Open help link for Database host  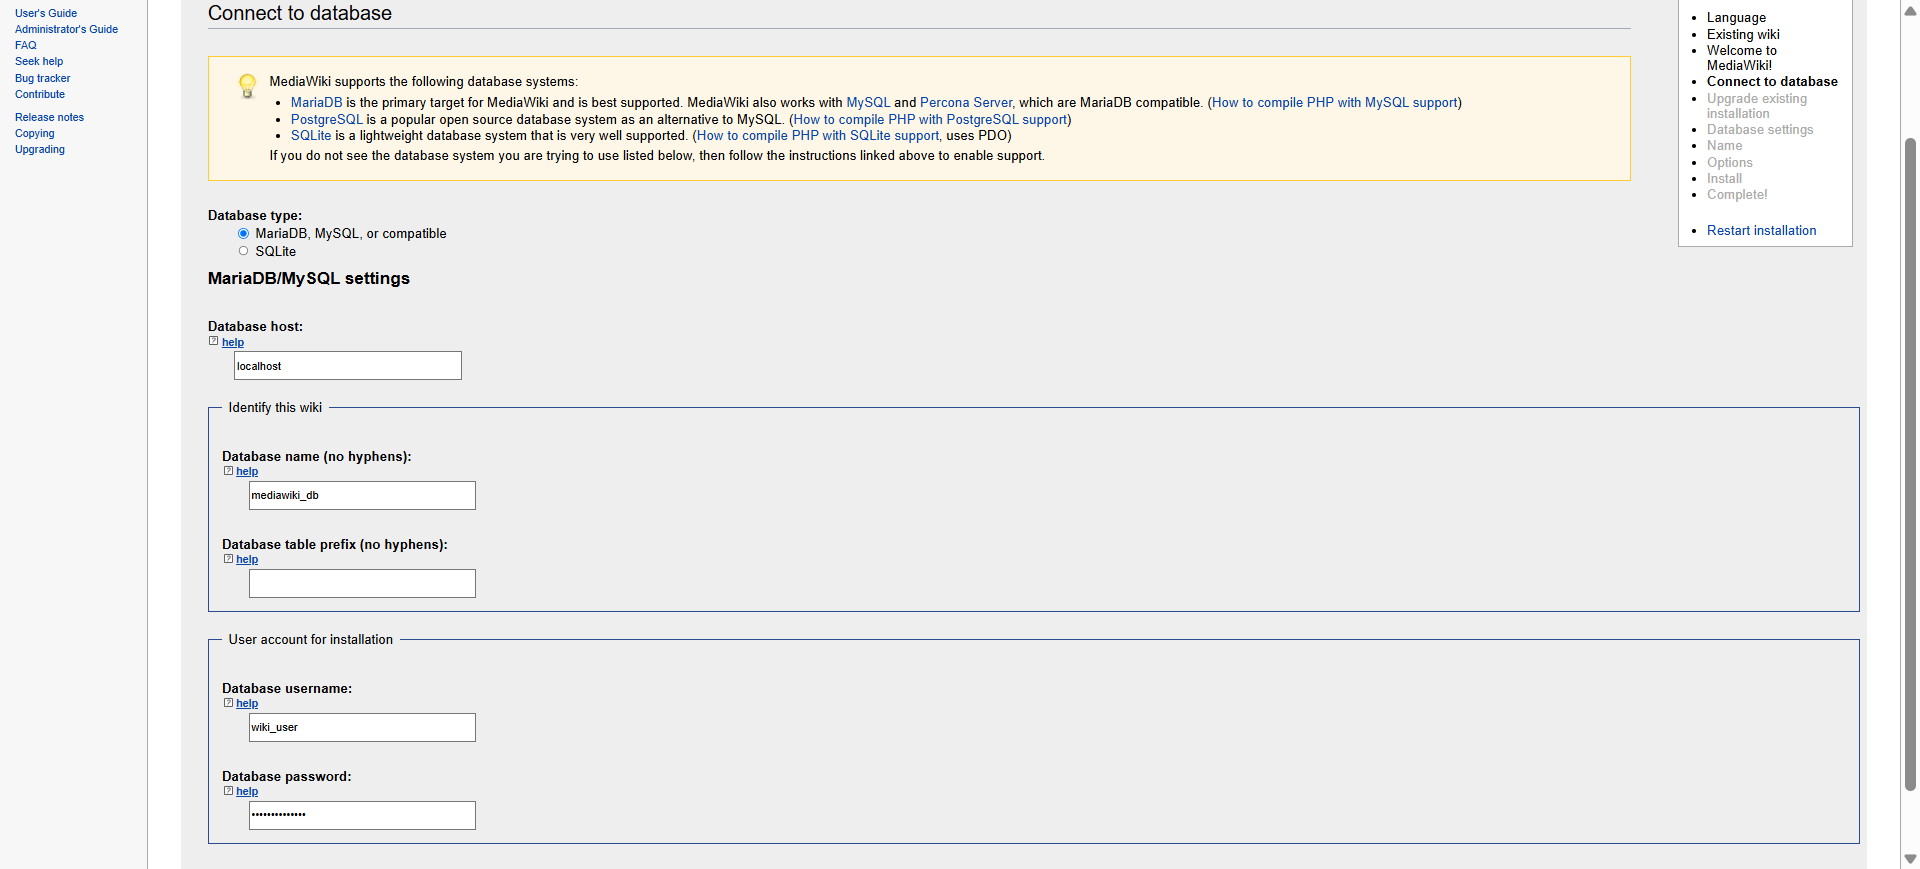tap(233, 342)
